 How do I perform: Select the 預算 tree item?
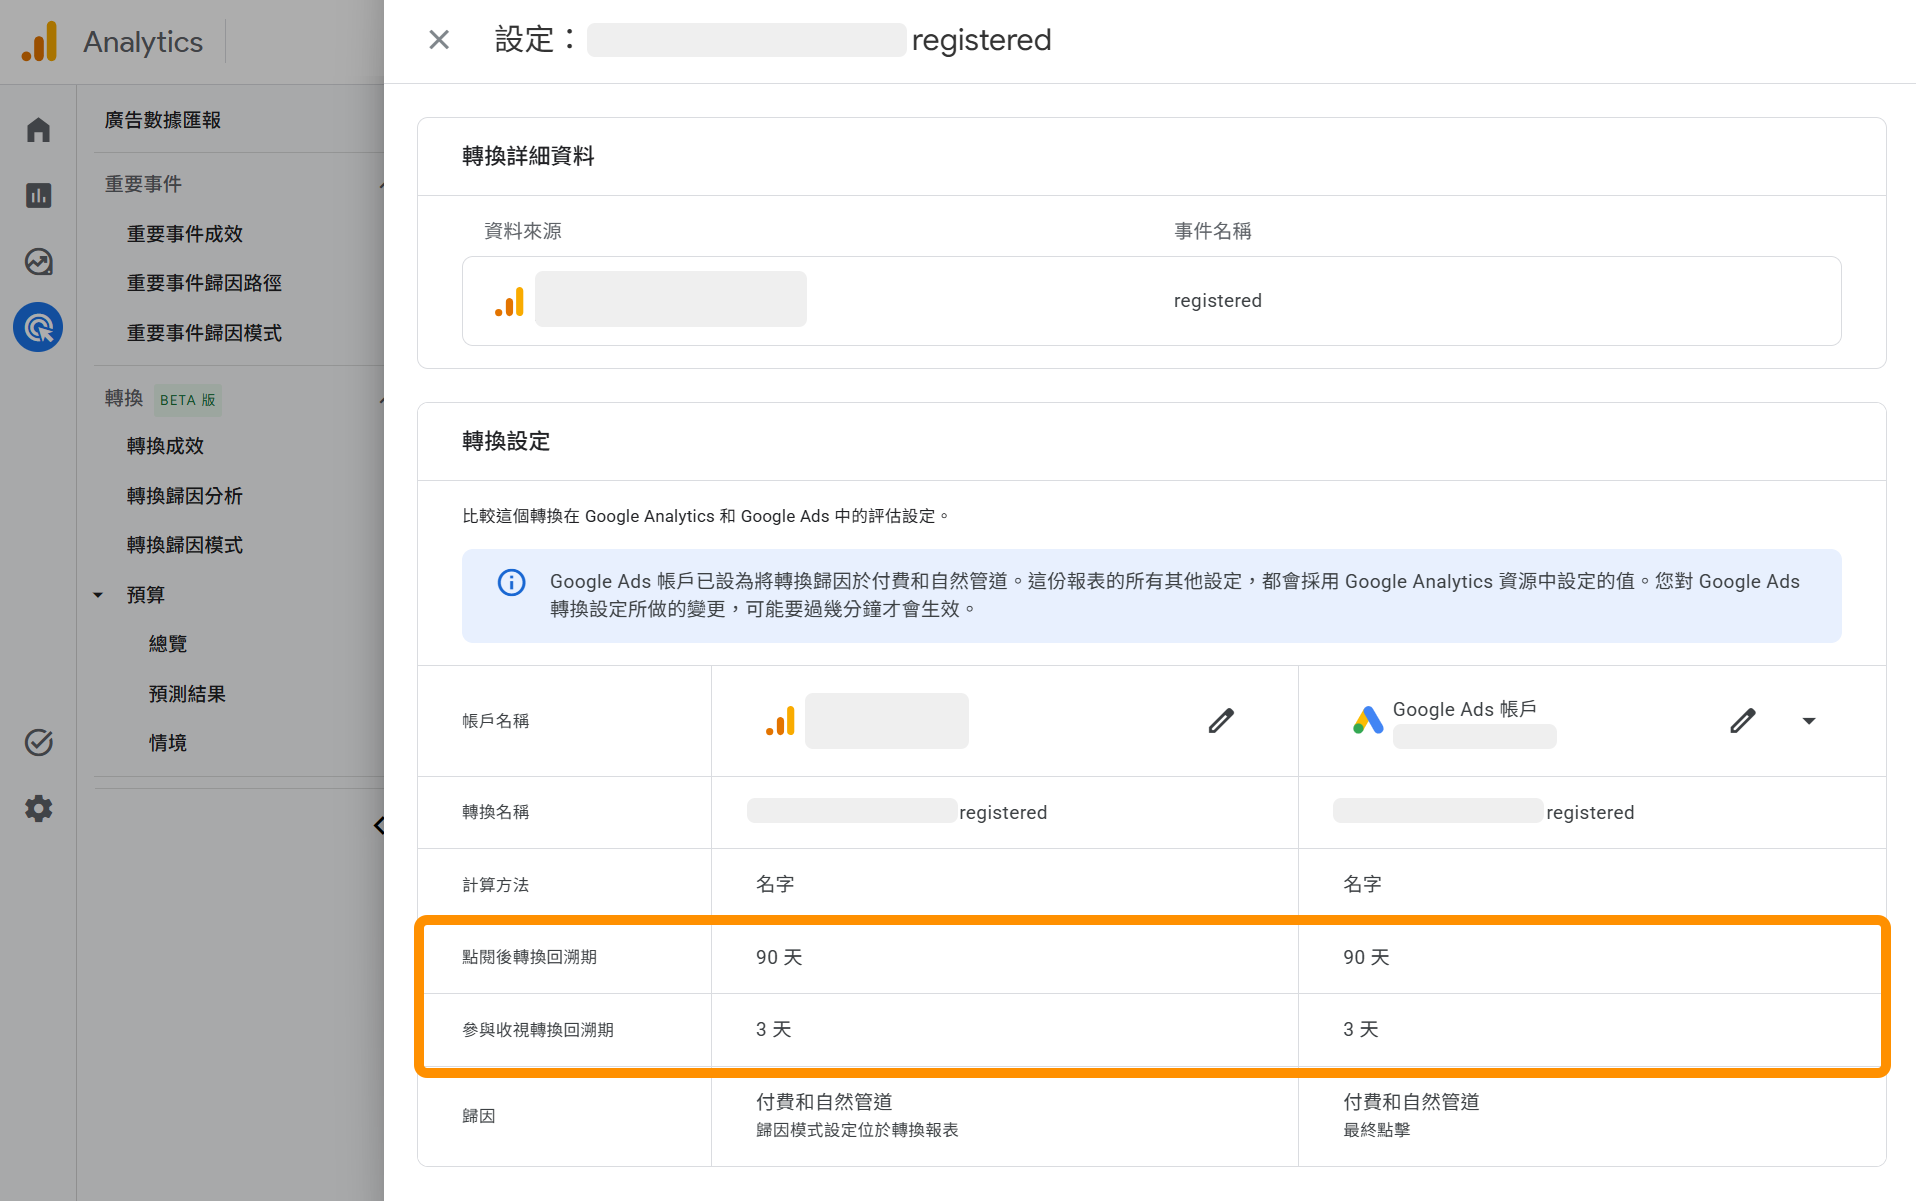click(146, 595)
